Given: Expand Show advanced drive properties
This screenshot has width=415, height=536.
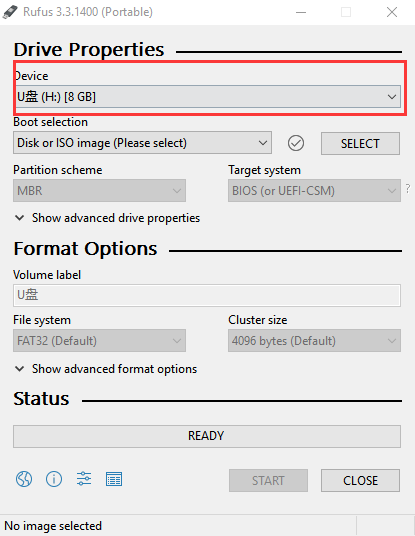Looking at the screenshot, I should pos(107,218).
